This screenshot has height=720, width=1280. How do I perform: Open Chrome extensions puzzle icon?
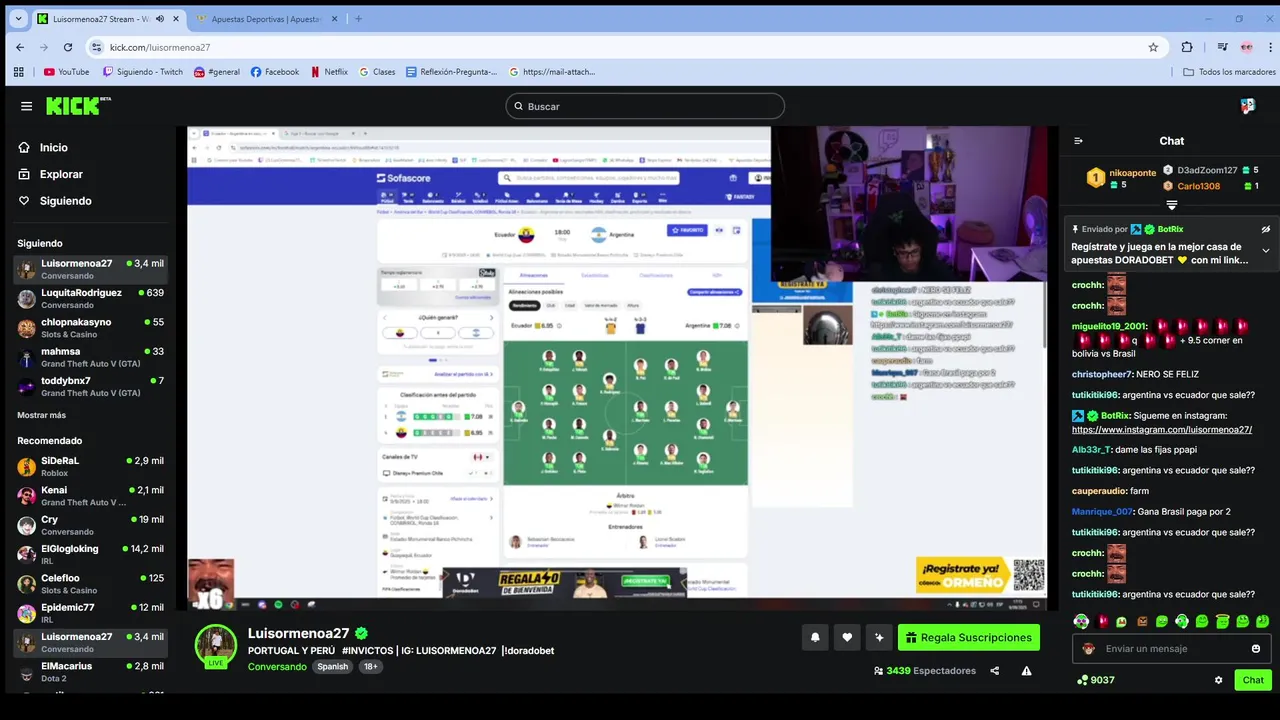[1187, 47]
